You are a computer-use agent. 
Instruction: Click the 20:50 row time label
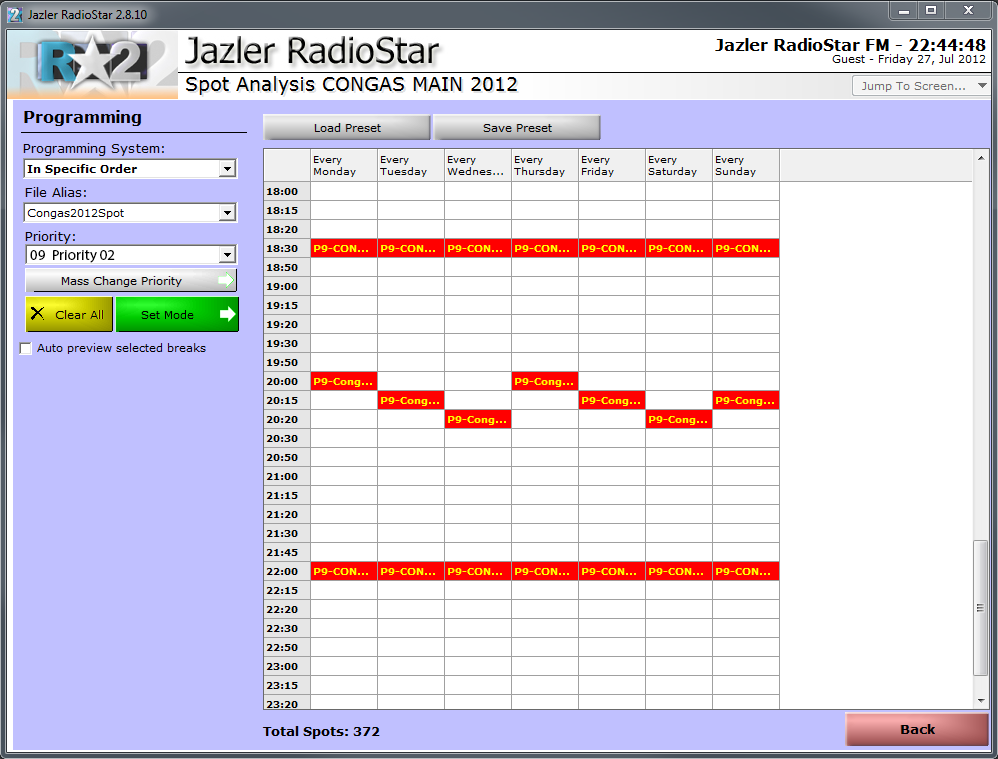point(282,457)
